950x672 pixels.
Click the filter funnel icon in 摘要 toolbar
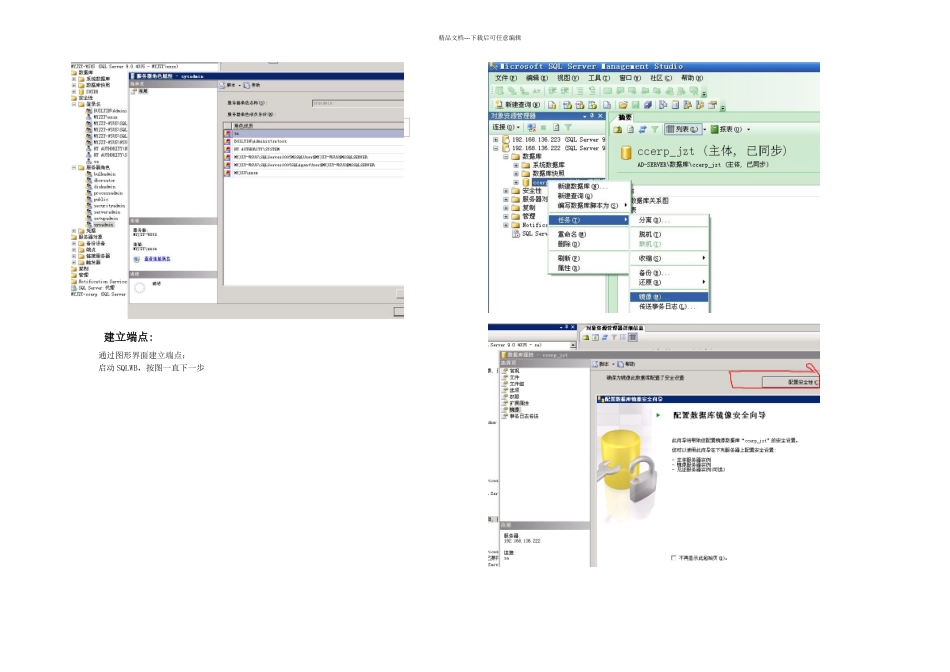(654, 129)
